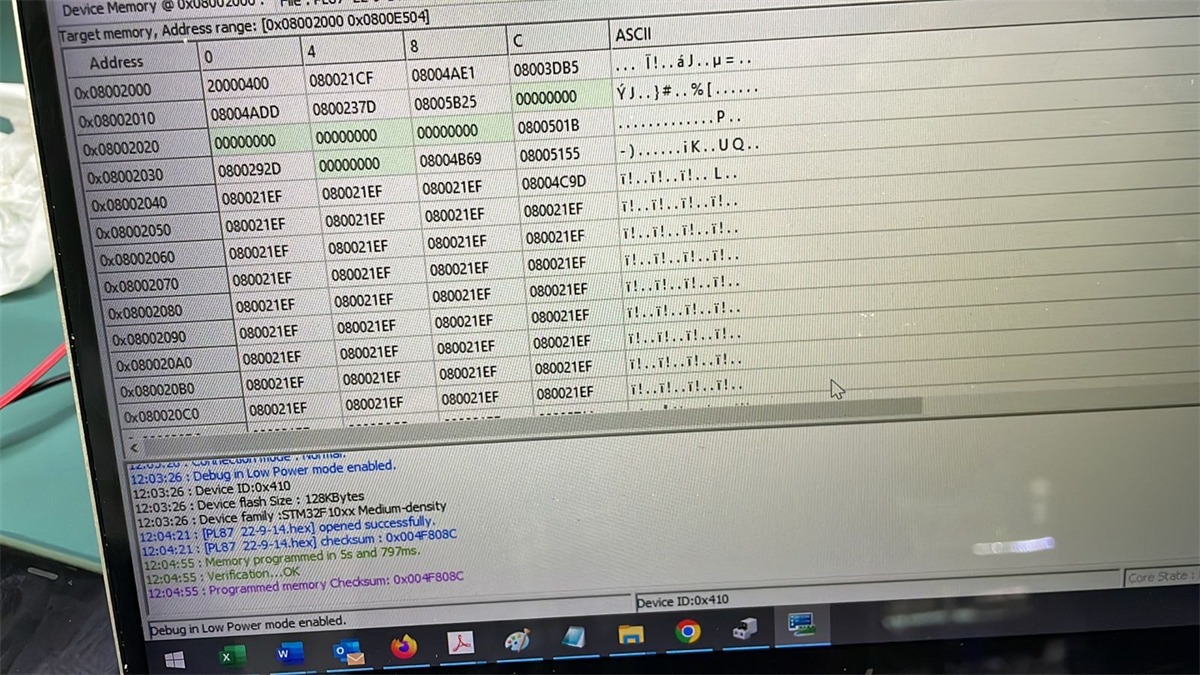This screenshot has width=1200, height=675.
Task: Open the USB device app in taskbar
Action: pyautogui.click(x=745, y=628)
